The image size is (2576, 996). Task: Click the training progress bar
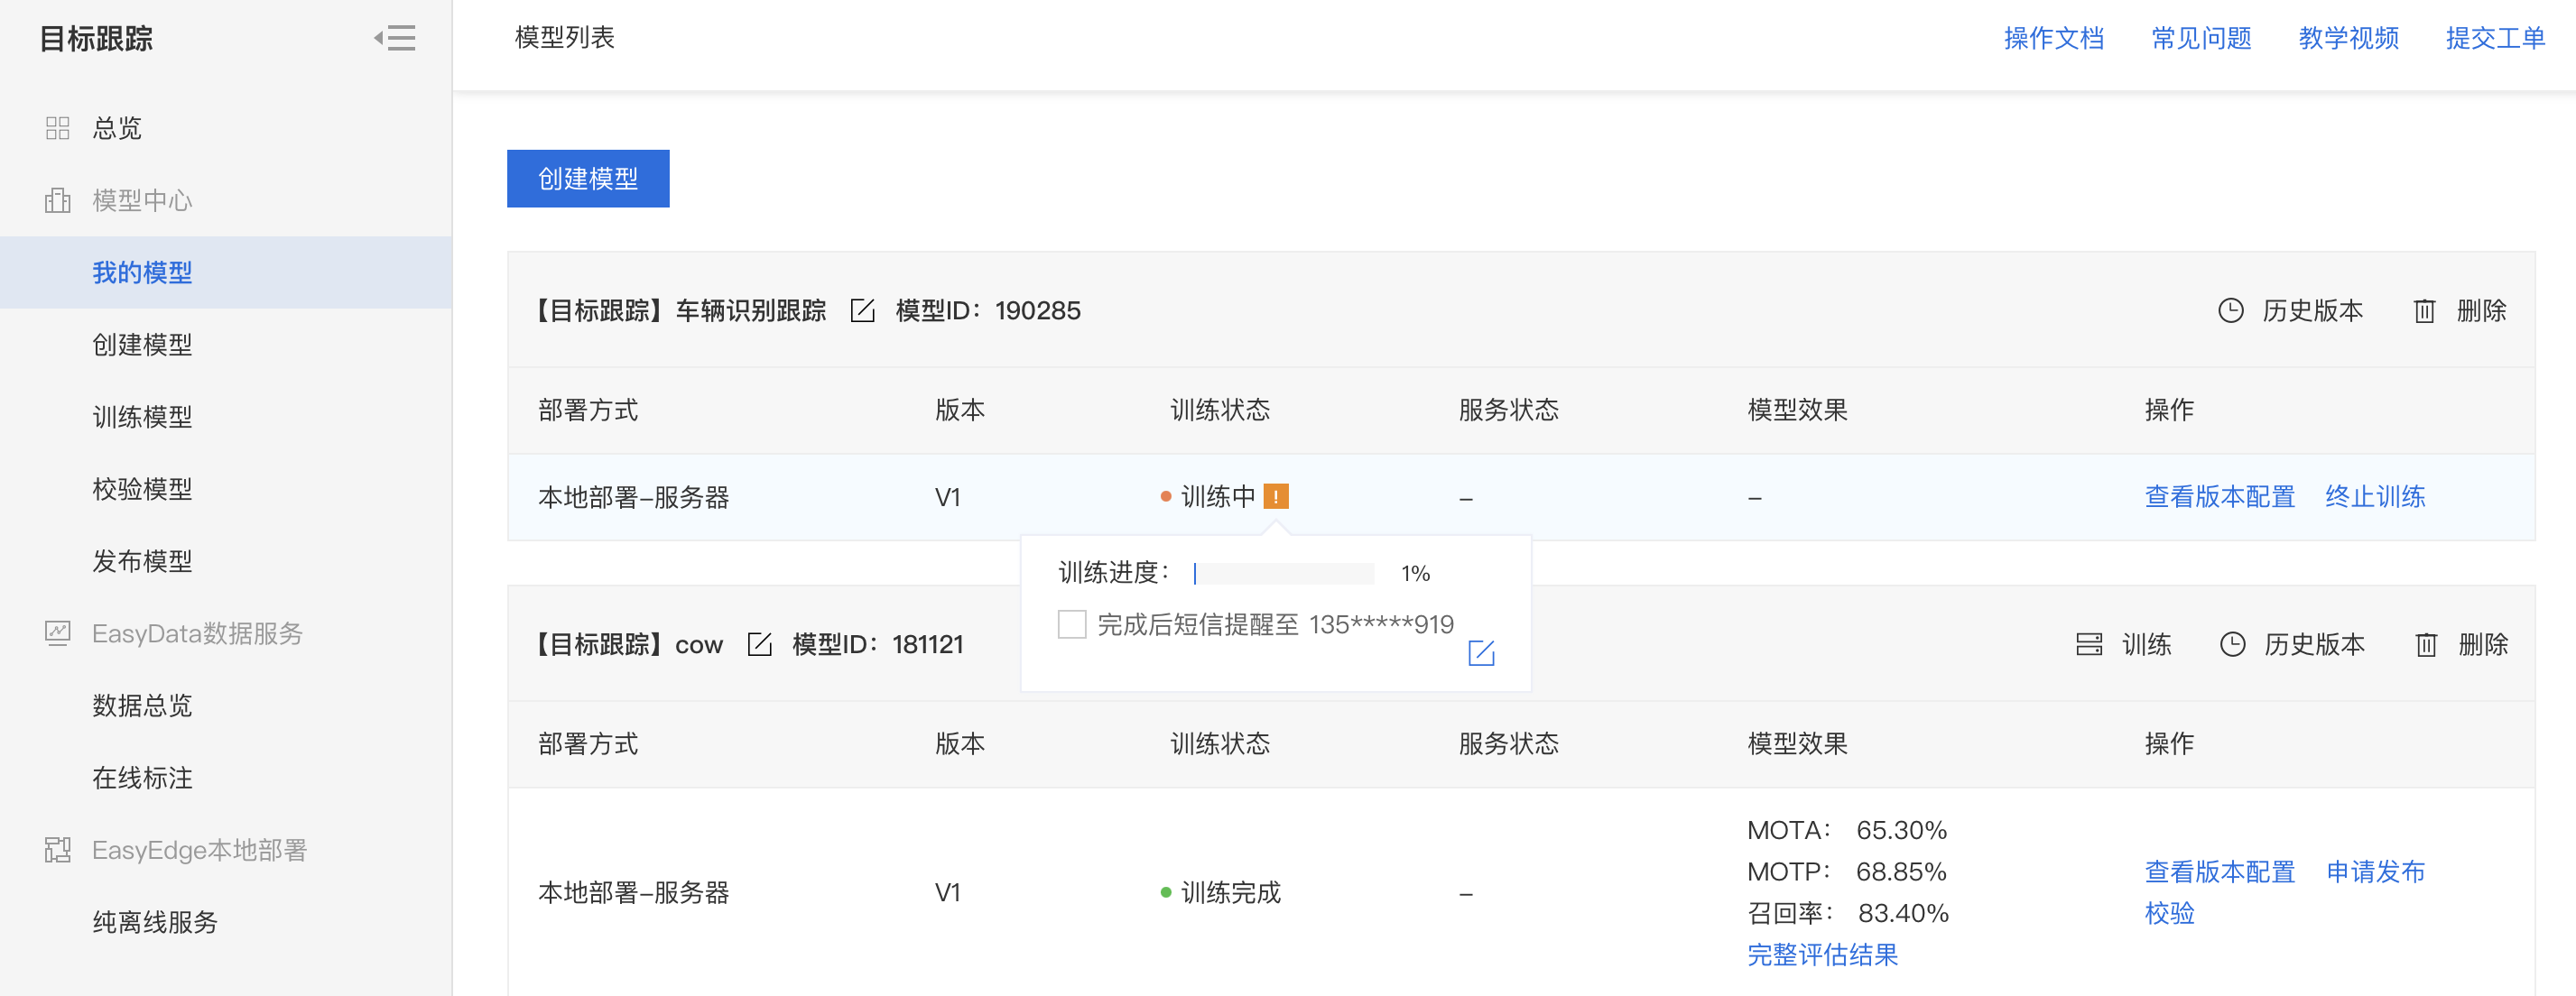coord(1283,573)
